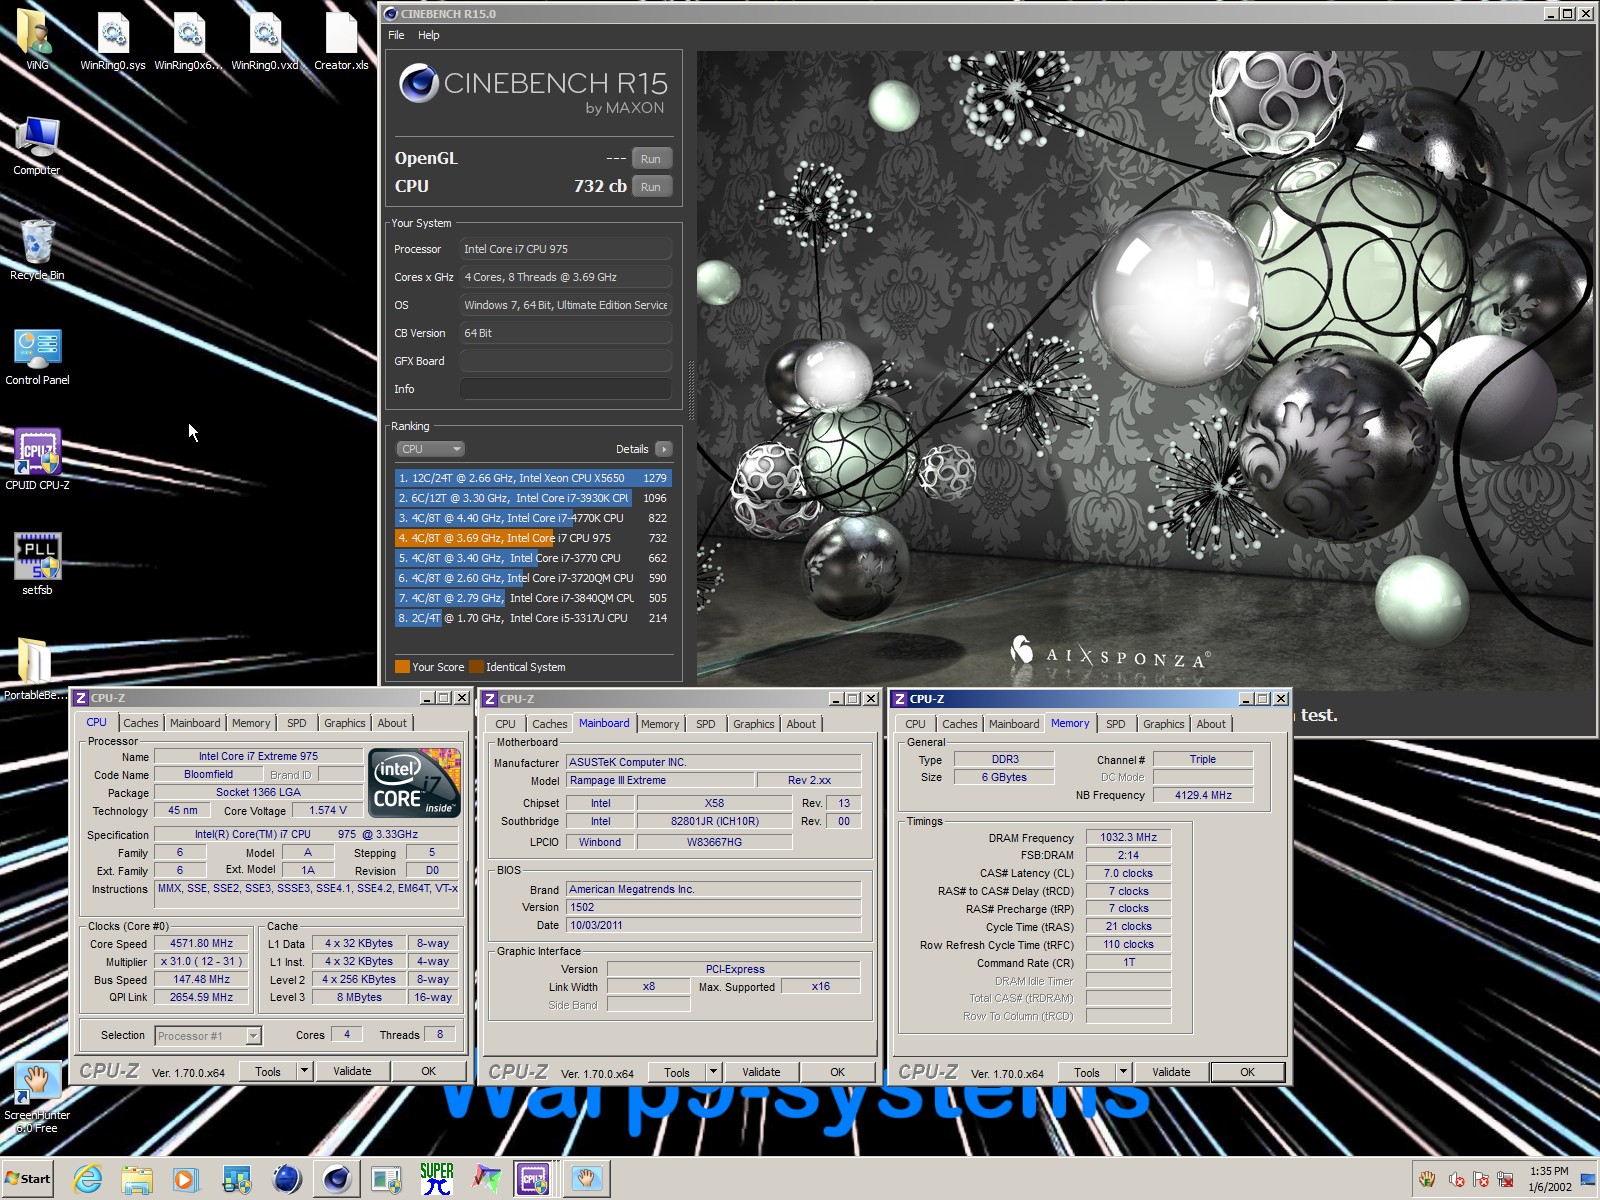Click Validate in middle CPU-Z window
The height and width of the screenshot is (1200, 1600).
(x=761, y=1072)
